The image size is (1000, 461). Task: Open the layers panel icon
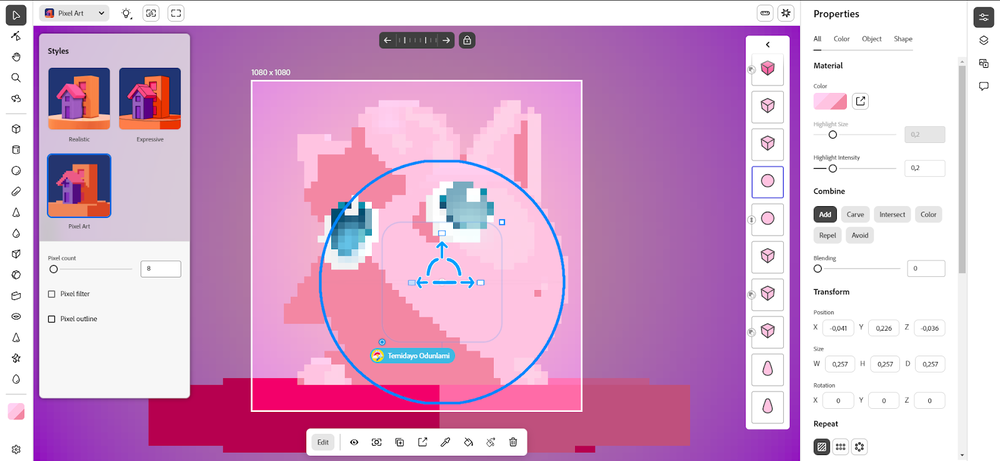tap(983, 41)
